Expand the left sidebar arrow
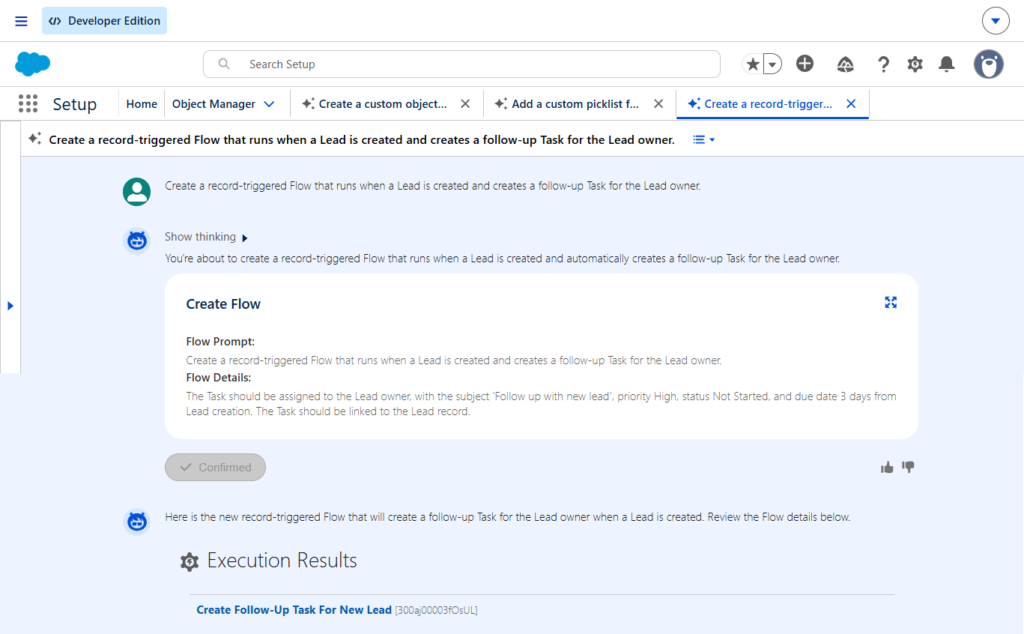The image size is (1024, 634). coord(10,306)
